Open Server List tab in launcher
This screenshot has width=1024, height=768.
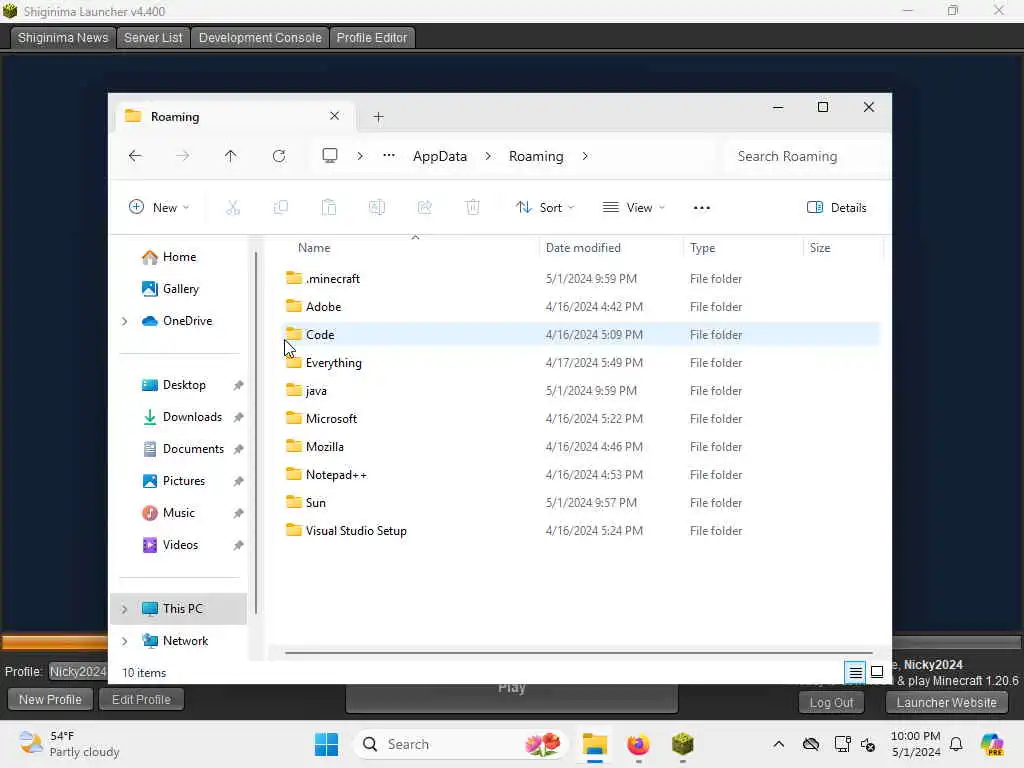(153, 38)
